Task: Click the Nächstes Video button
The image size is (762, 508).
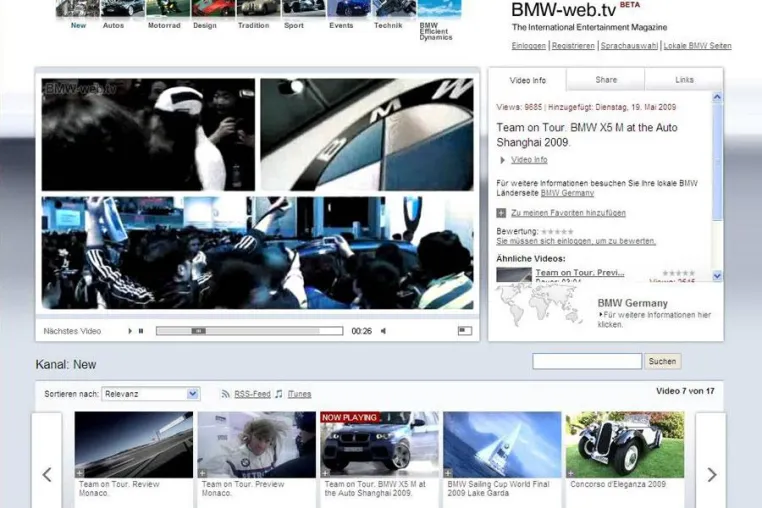Action: click(x=72, y=331)
